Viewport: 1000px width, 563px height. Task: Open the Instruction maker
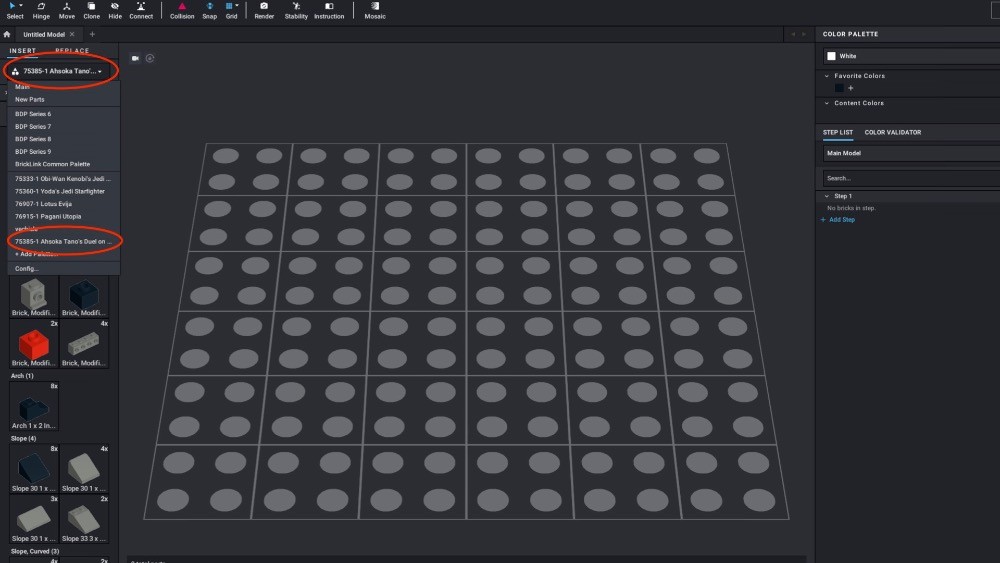pyautogui.click(x=329, y=10)
